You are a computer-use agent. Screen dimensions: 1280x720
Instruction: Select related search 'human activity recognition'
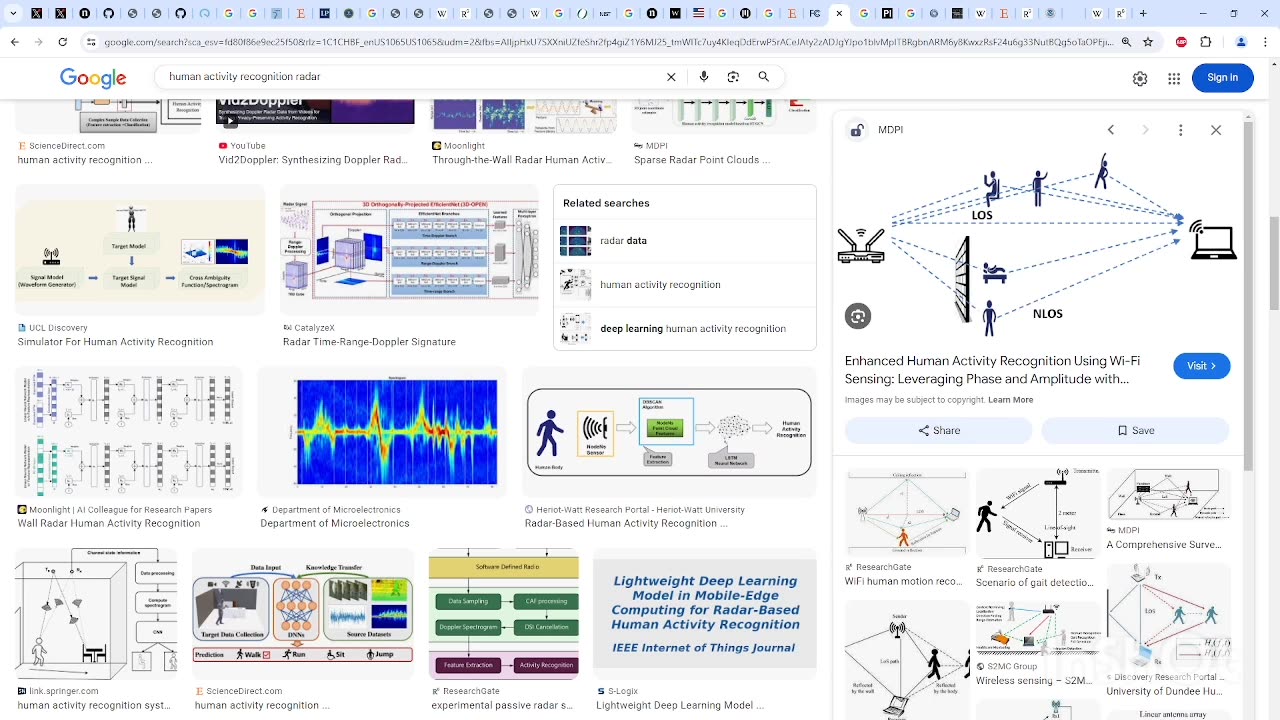684,285
